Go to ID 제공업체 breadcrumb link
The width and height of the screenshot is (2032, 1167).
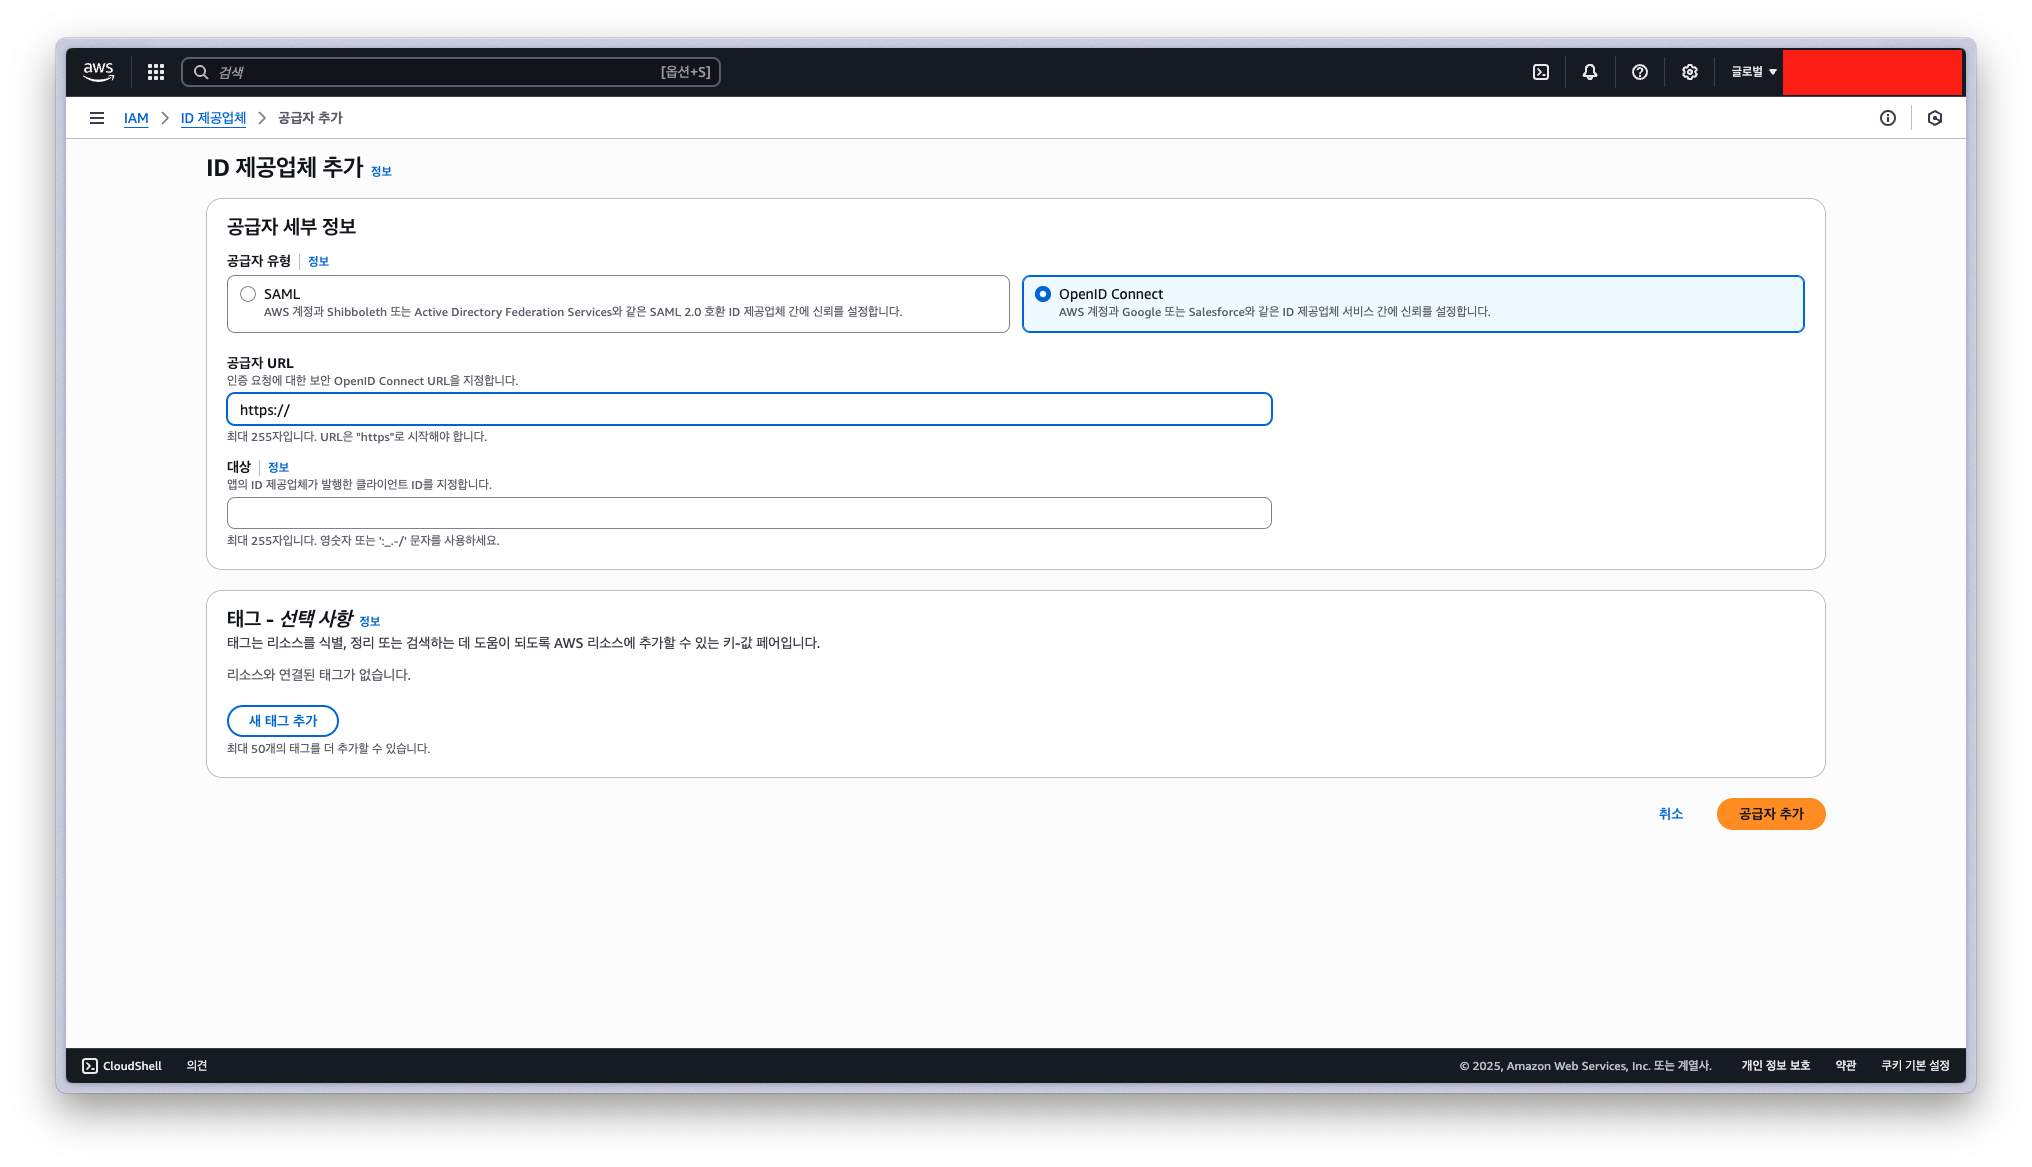pyautogui.click(x=213, y=118)
